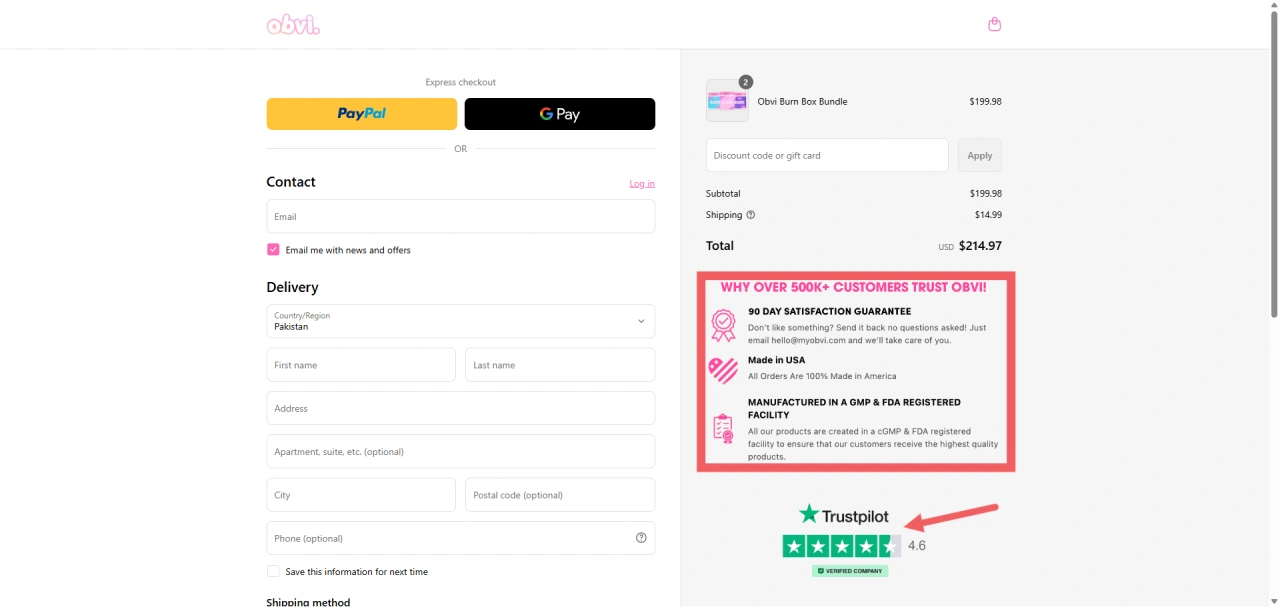This screenshot has height=607, width=1280.
Task: Uncheck Email me with news and offers
Action: tap(273, 250)
